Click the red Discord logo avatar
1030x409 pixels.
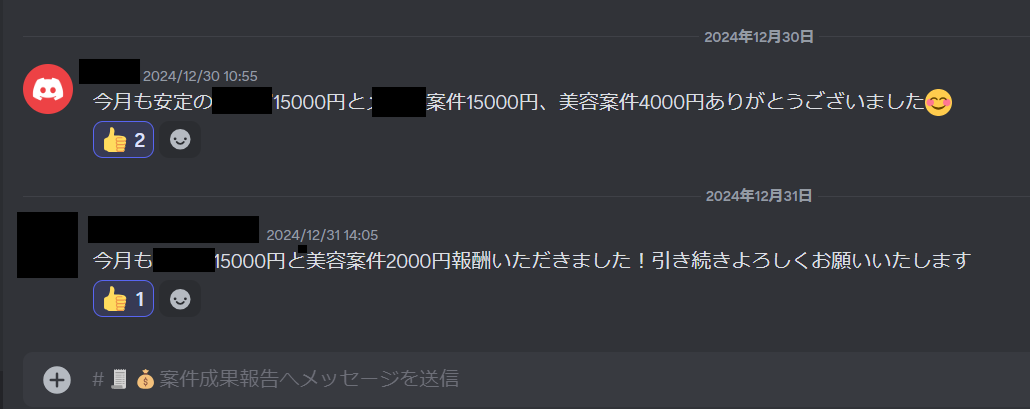coord(47,89)
